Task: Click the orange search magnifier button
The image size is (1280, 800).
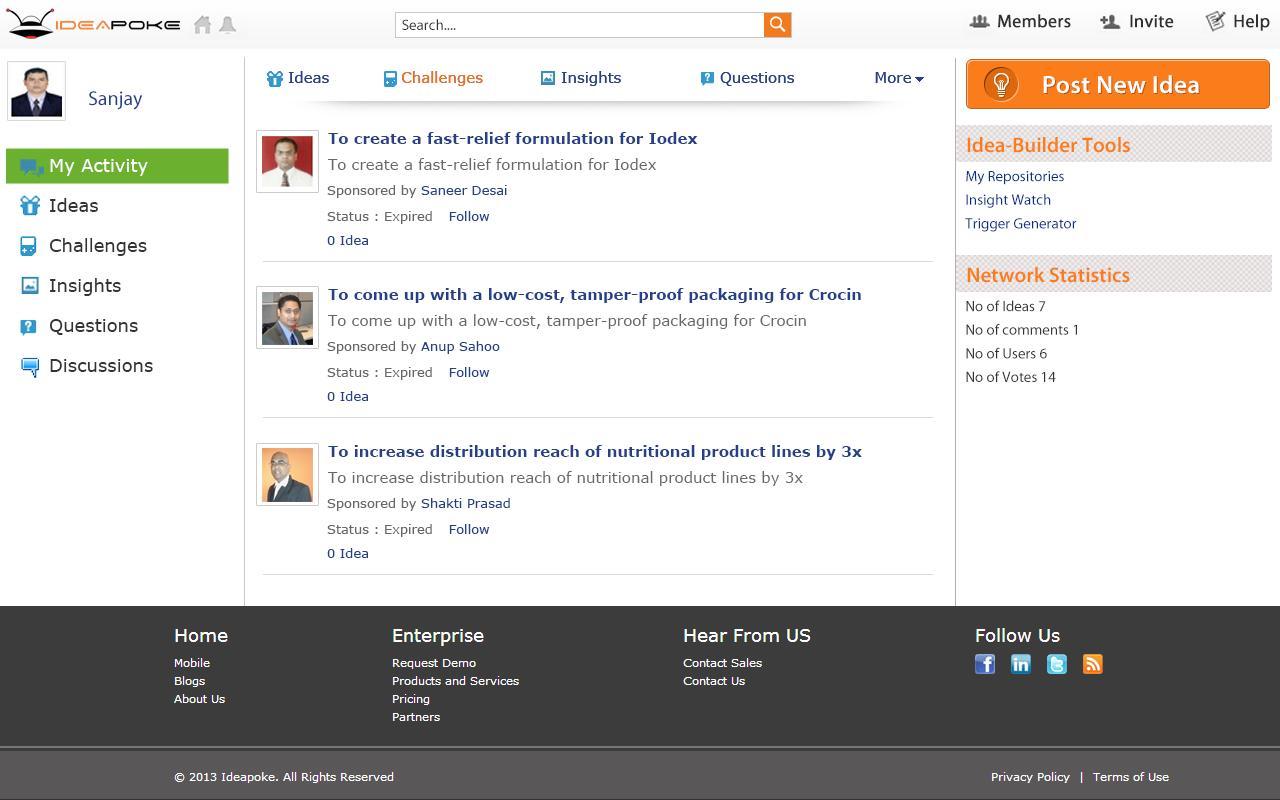Action: pyautogui.click(x=777, y=25)
